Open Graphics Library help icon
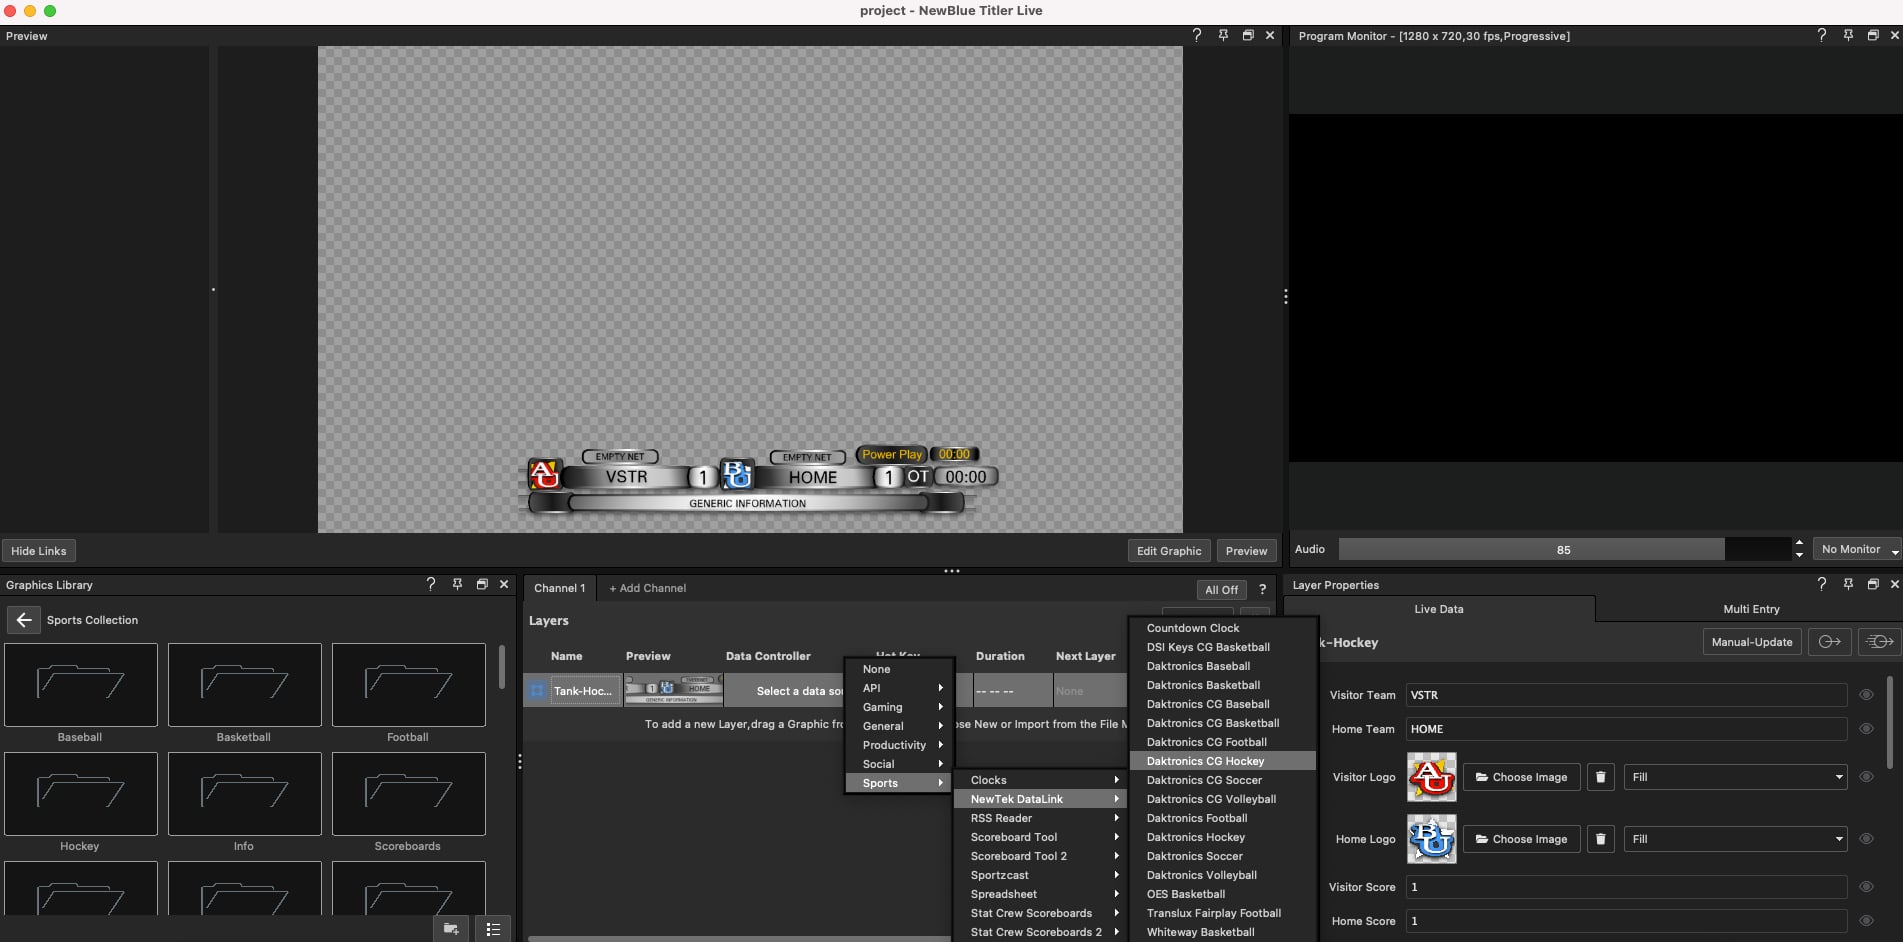Viewport: 1903px width, 942px height. pyautogui.click(x=431, y=584)
